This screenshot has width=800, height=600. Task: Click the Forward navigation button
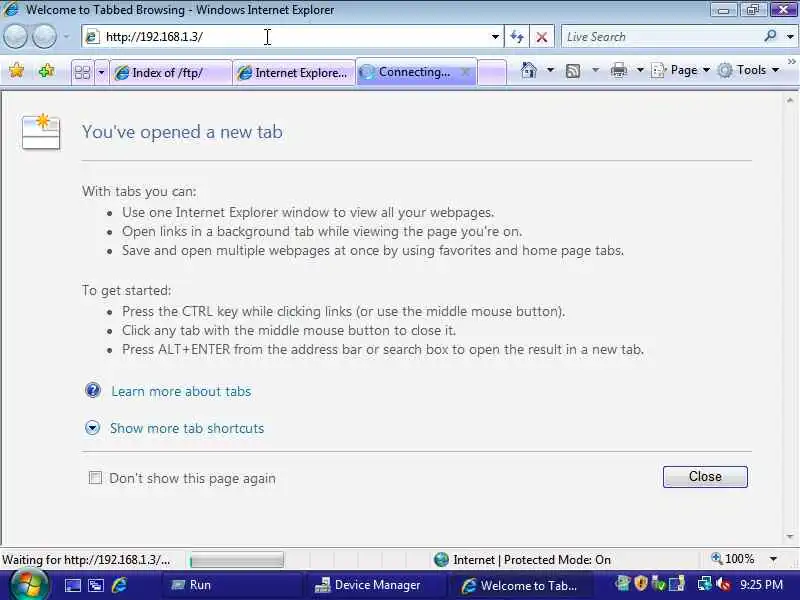pyautogui.click(x=44, y=36)
